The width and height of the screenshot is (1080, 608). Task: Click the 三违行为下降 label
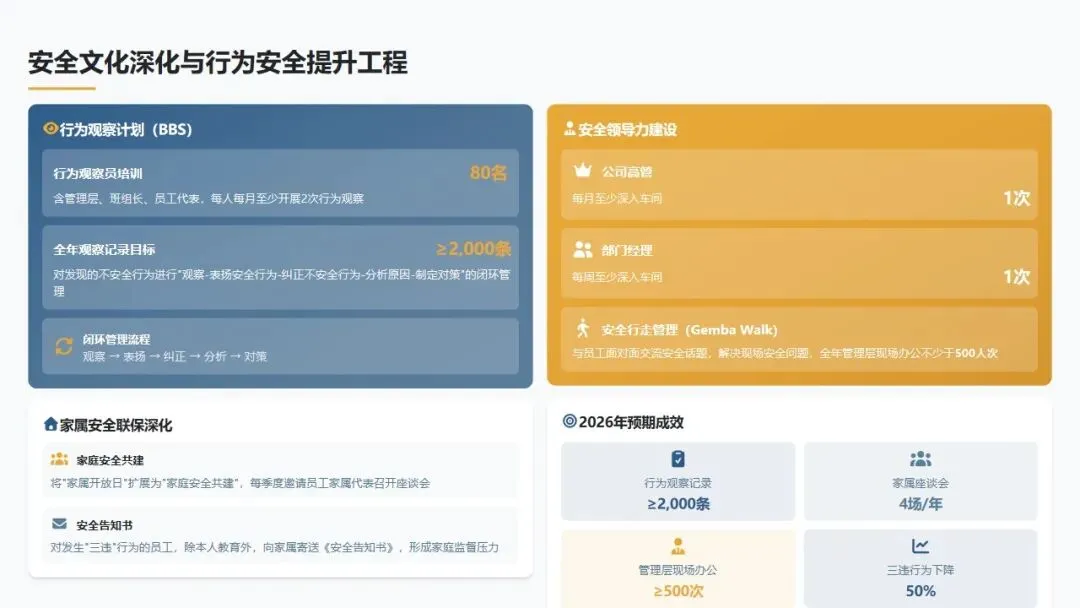tap(920, 570)
